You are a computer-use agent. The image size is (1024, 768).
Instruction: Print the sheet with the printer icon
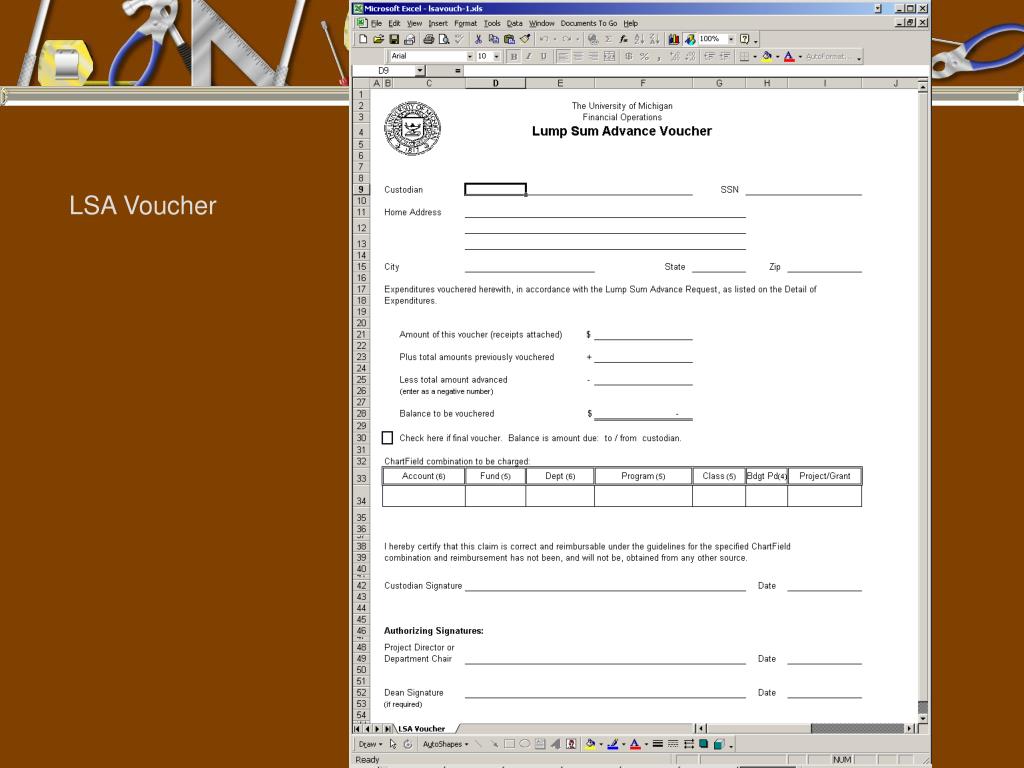[428, 39]
